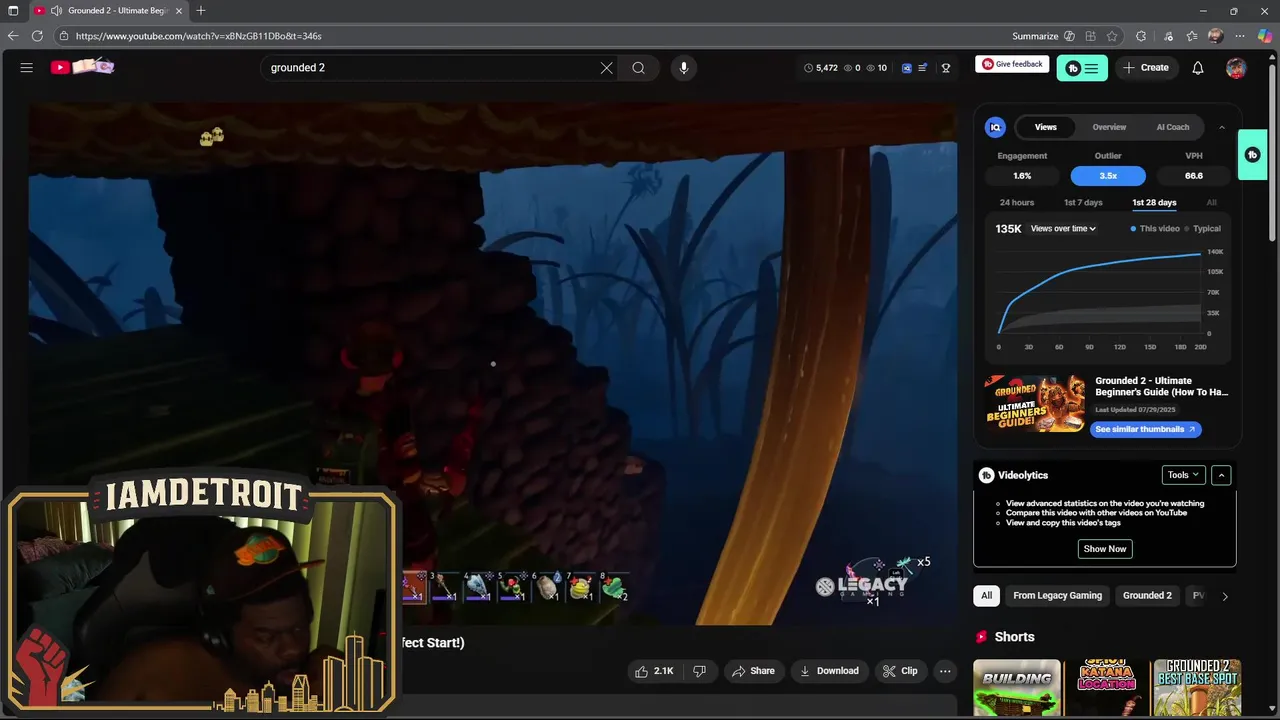Viewport: 1280px width, 720px height.
Task: Collapse the Videolytics panel chevron
Action: (1221, 475)
